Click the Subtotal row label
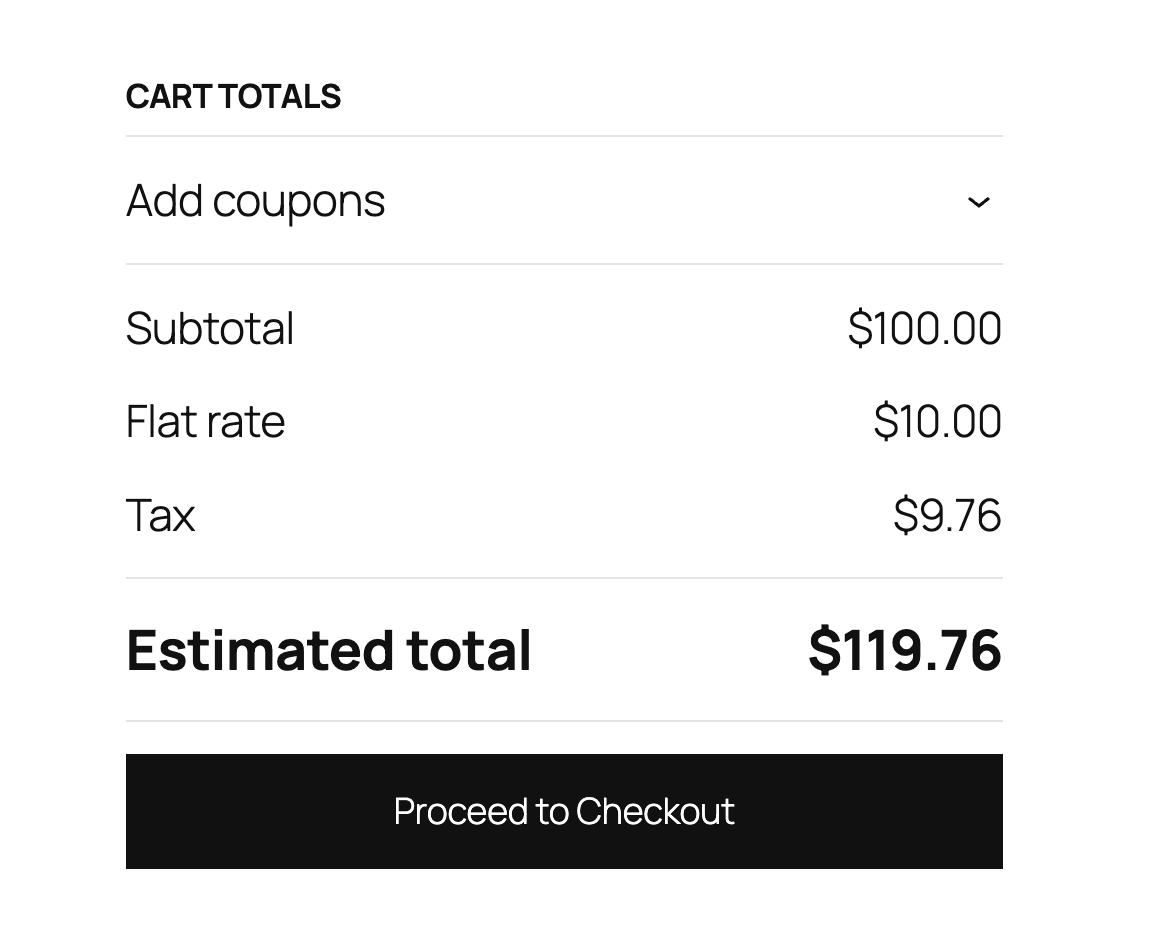1162x938 pixels. (209, 328)
